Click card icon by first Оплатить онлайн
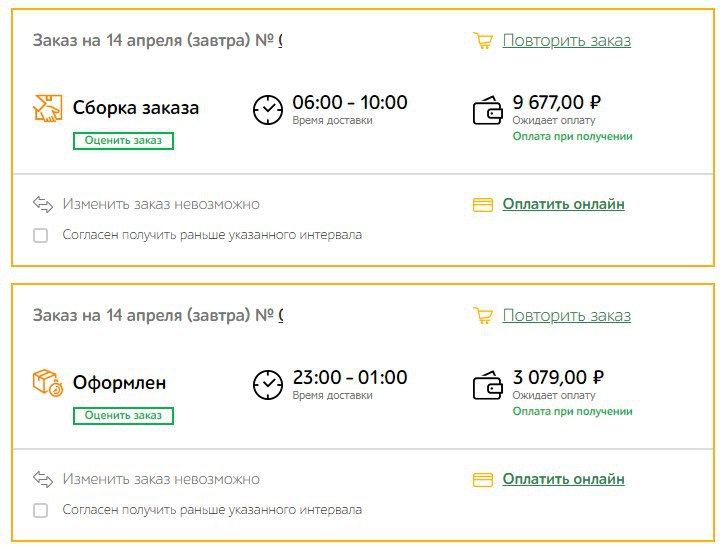 tap(483, 205)
